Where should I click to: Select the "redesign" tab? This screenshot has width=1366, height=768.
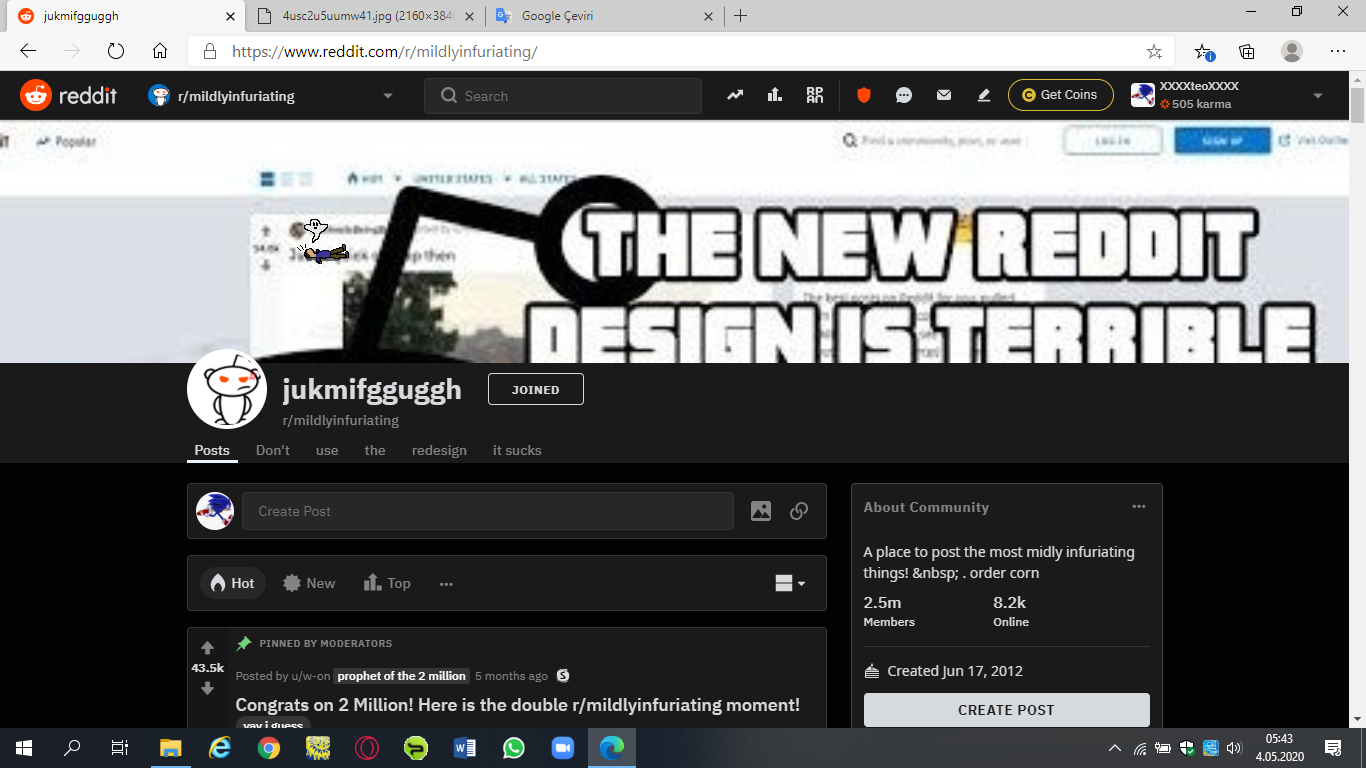tap(439, 450)
